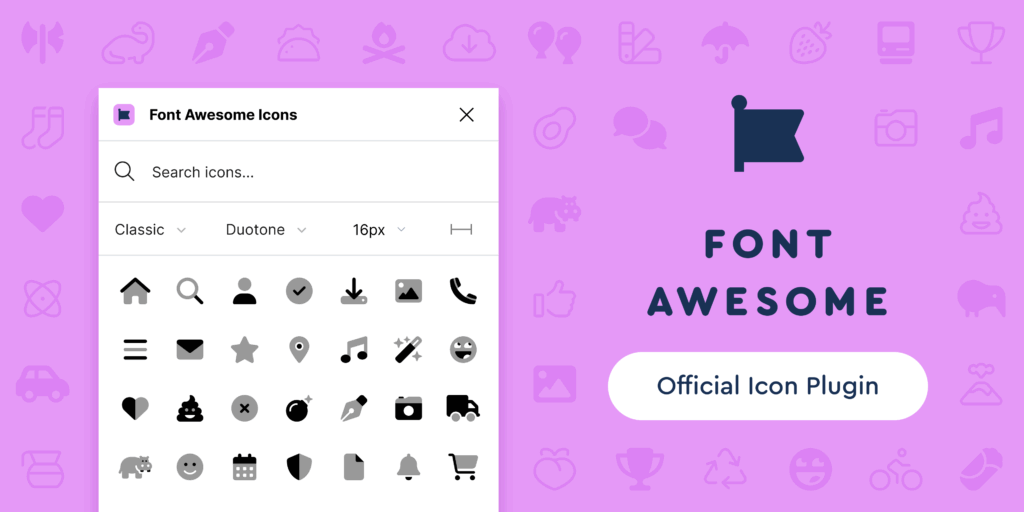
Task: Toggle the fixed width icon option
Action: [x=461, y=230]
